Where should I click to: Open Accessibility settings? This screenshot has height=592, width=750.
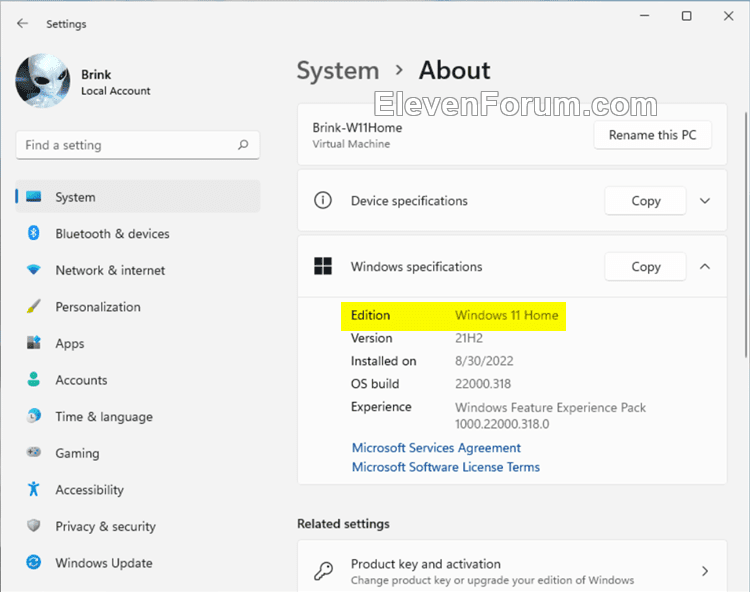tap(89, 490)
